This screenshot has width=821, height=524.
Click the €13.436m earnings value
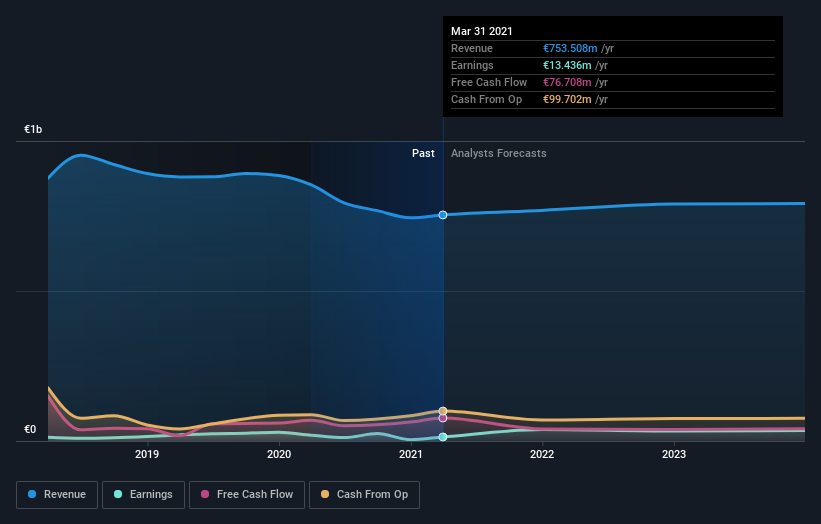(x=567, y=65)
